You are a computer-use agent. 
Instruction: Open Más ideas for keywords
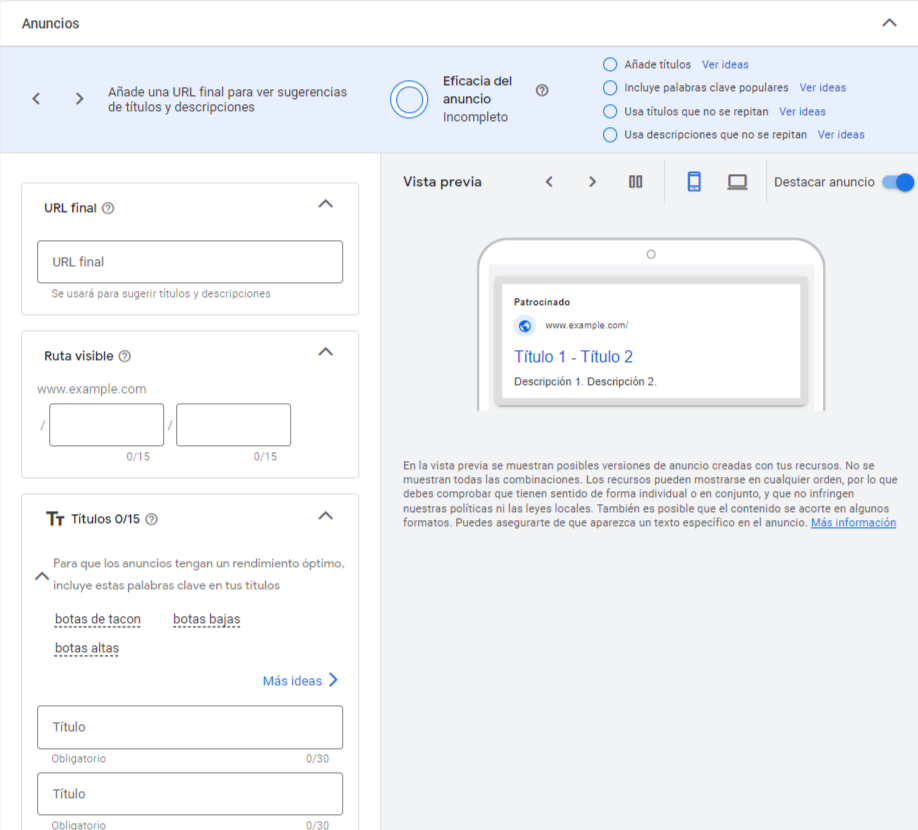coord(300,680)
